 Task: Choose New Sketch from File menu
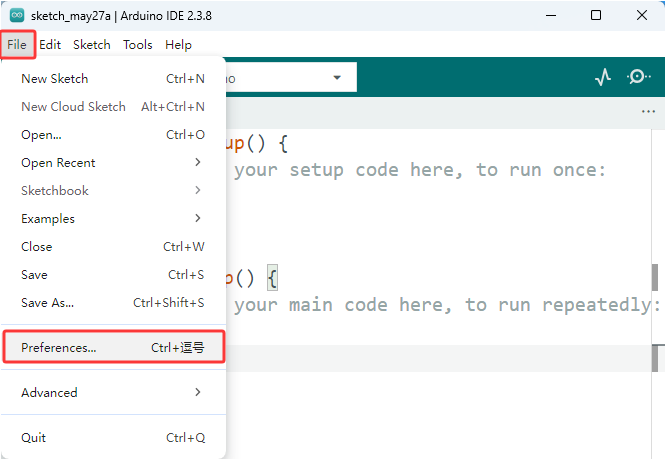(113, 79)
